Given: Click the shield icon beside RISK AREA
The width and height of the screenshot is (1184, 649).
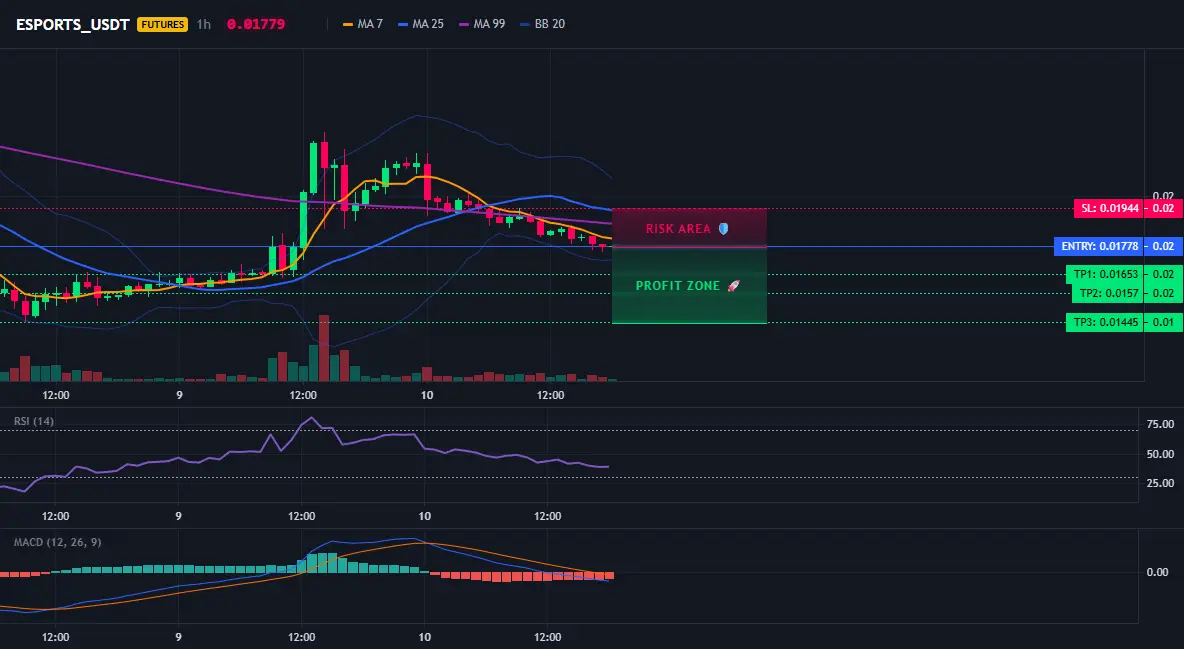Looking at the screenshot, I should coord(723,229).
